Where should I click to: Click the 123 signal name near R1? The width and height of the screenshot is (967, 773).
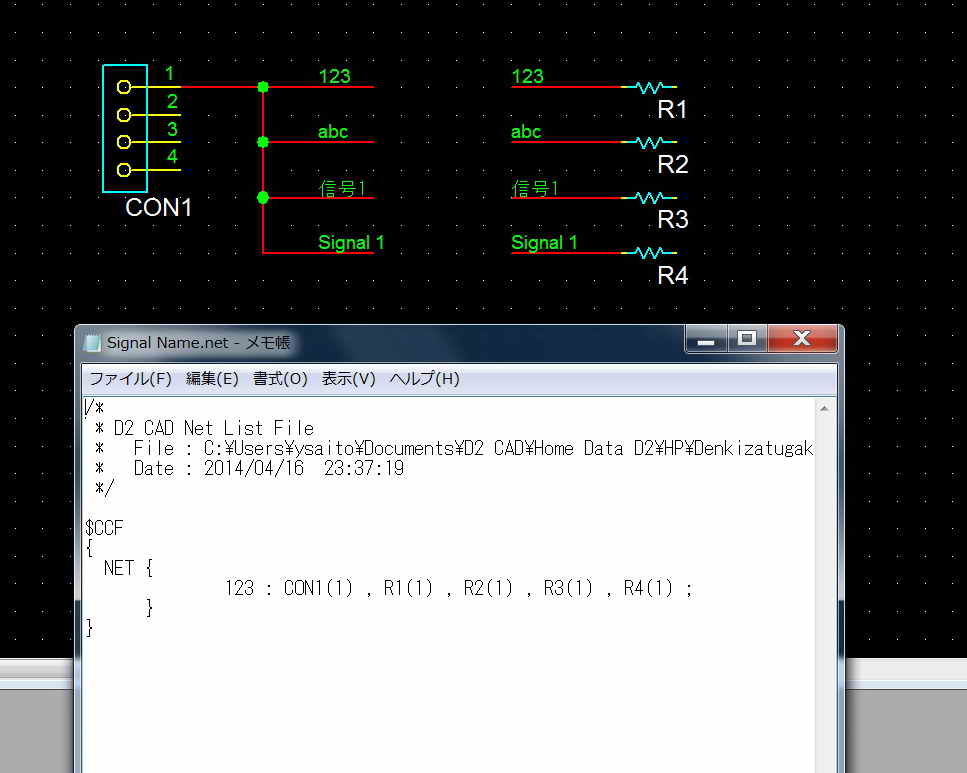[527, 76]
